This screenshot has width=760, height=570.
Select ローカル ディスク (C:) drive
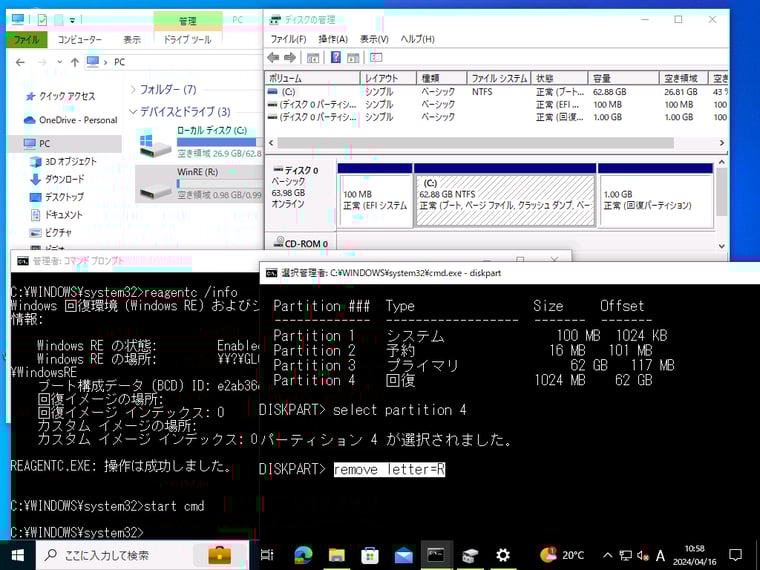point(200,143)
